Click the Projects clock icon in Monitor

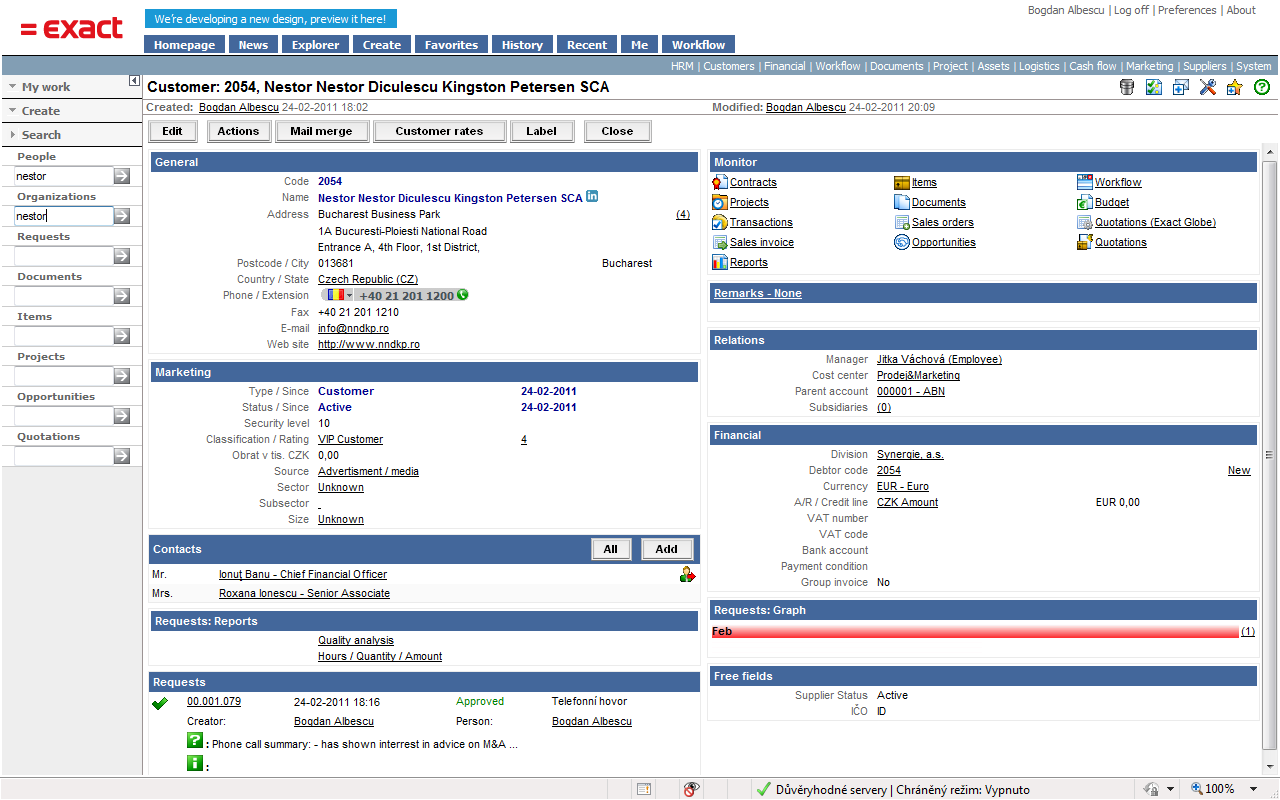720,202
